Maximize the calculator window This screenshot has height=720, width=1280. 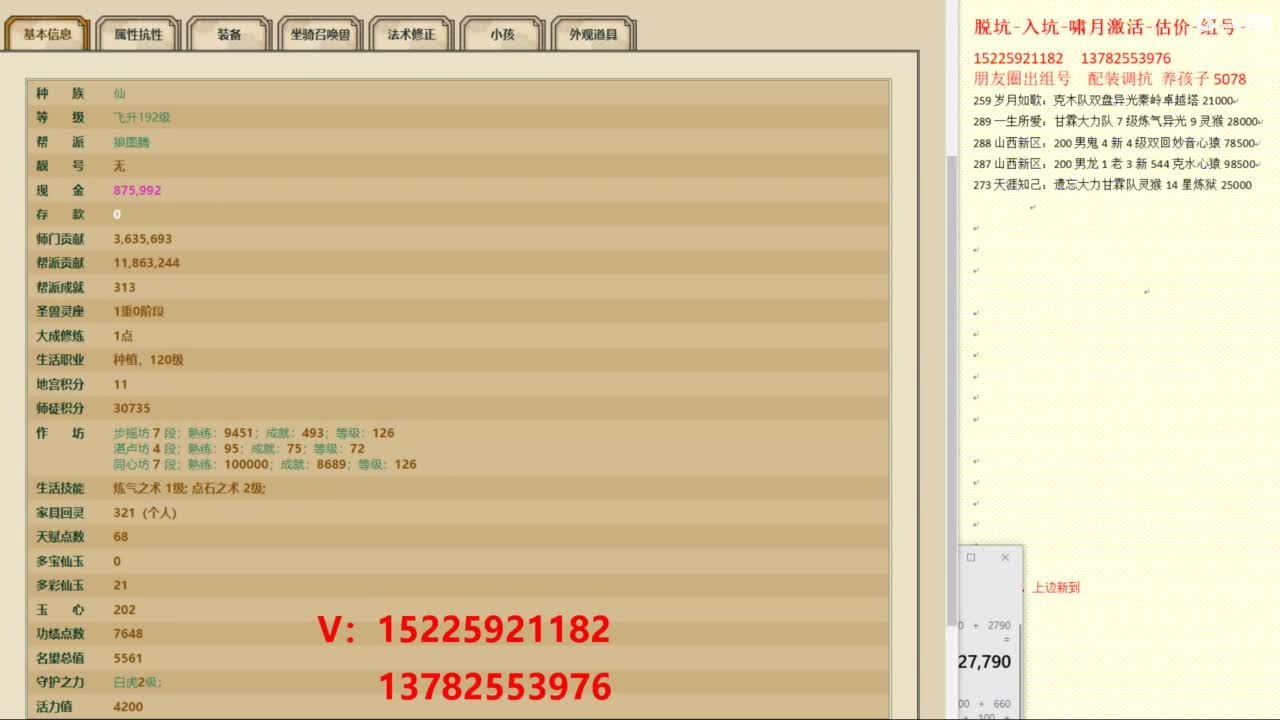click(x=971, y=558)
